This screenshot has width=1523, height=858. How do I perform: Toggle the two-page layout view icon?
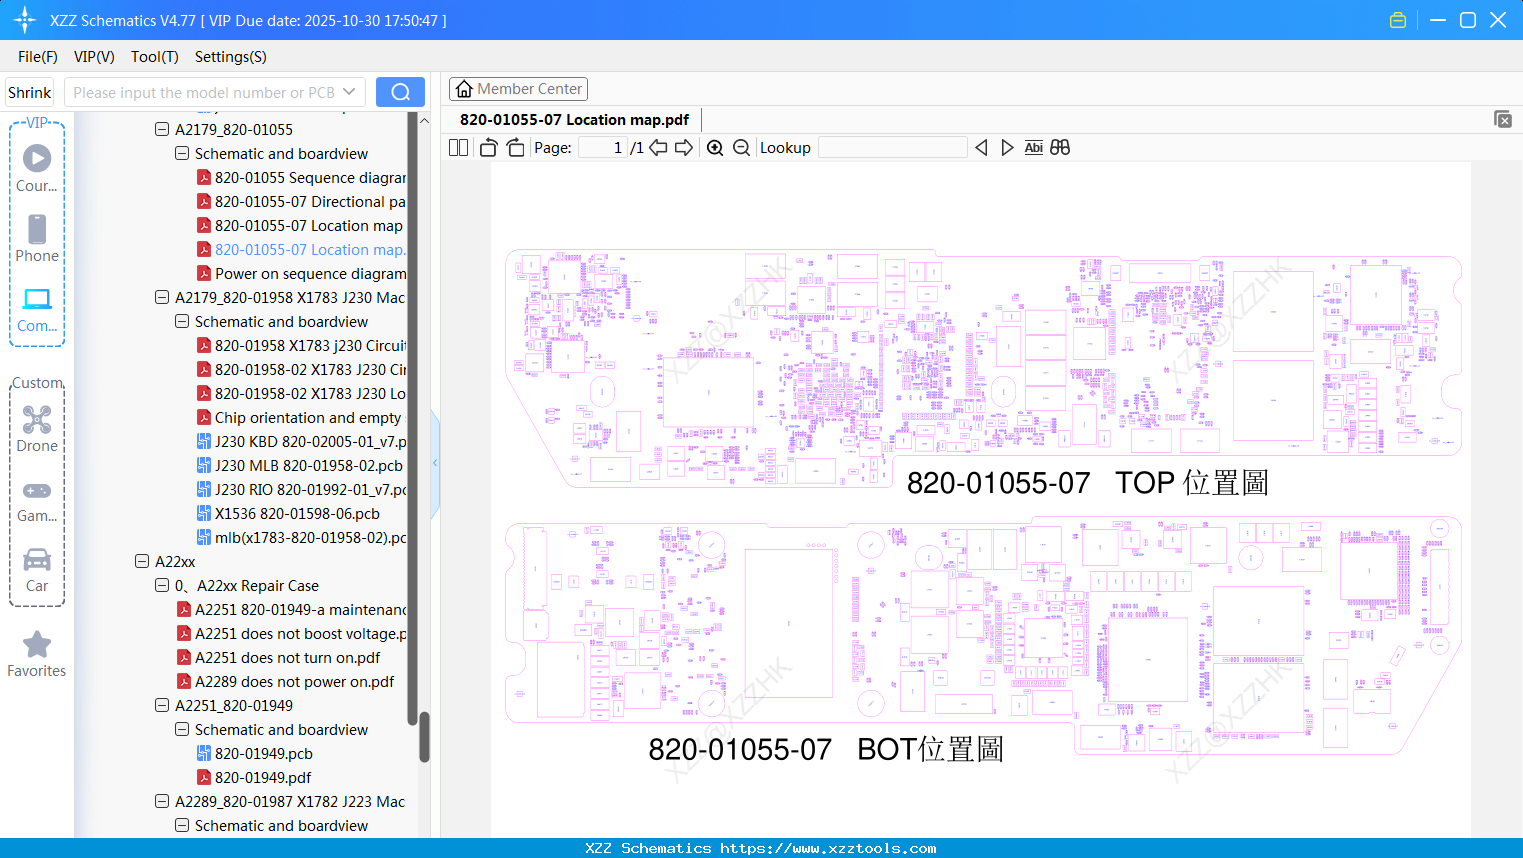tap(458, 148)
